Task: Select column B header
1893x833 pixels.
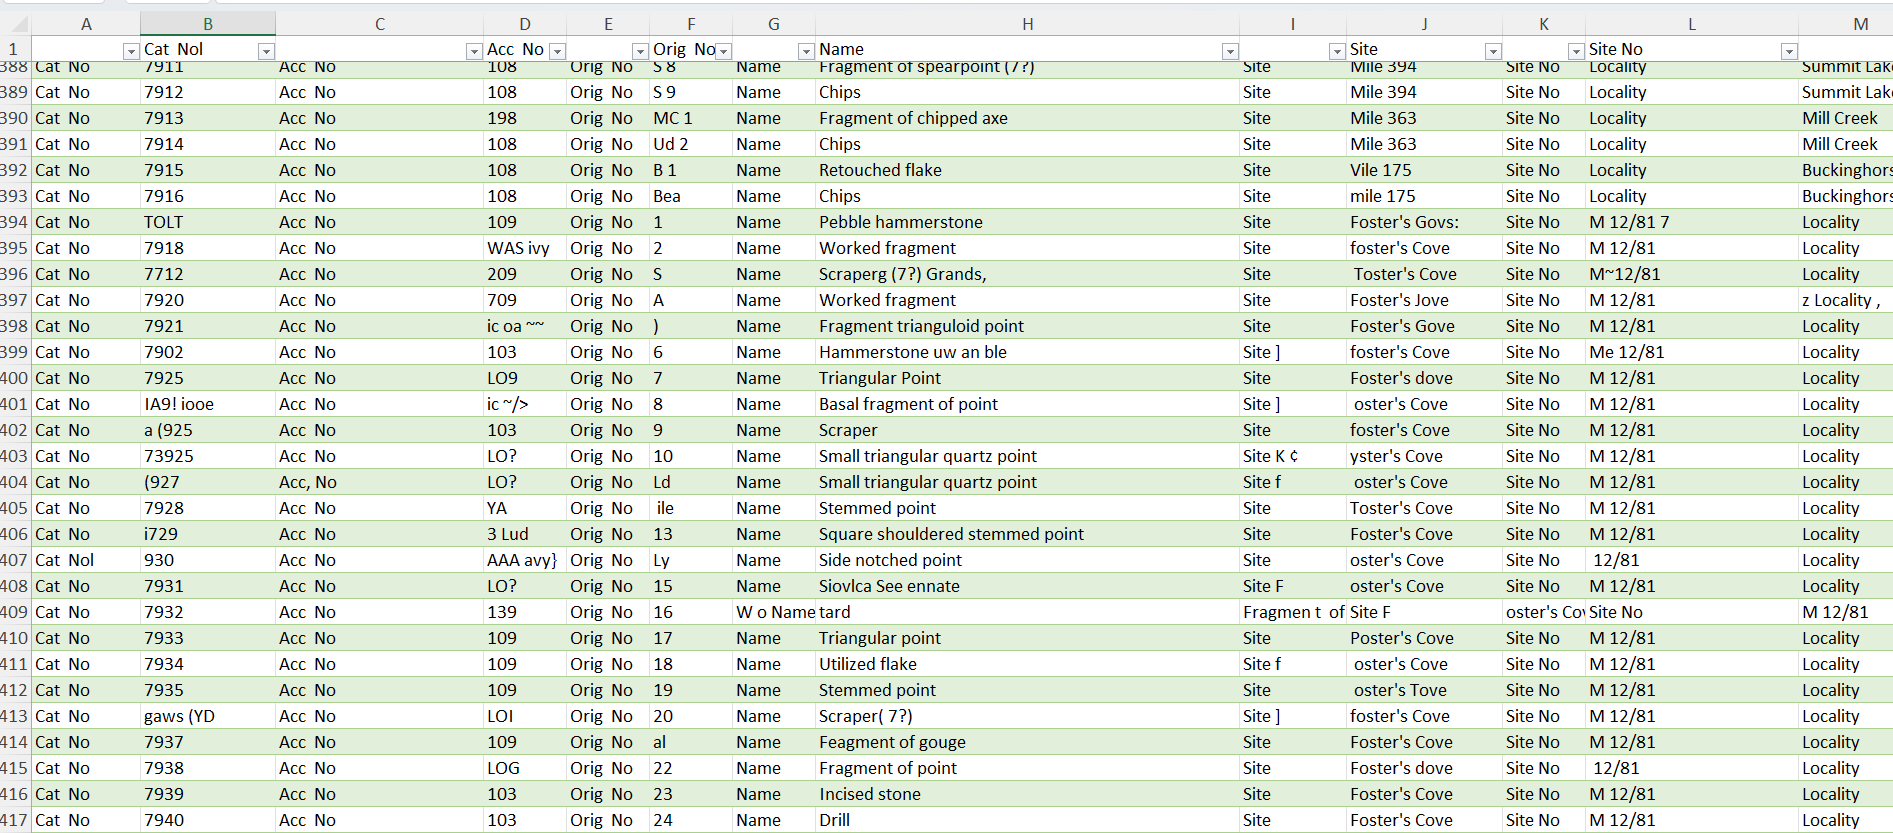Action: 208,24
